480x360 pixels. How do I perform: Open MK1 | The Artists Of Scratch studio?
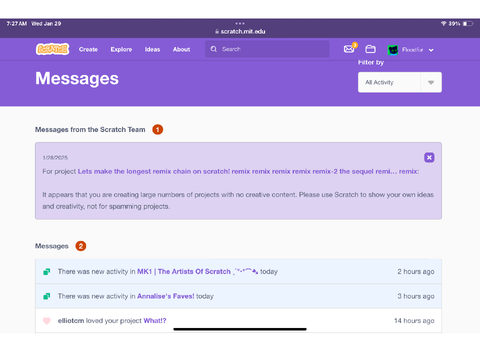198,271
